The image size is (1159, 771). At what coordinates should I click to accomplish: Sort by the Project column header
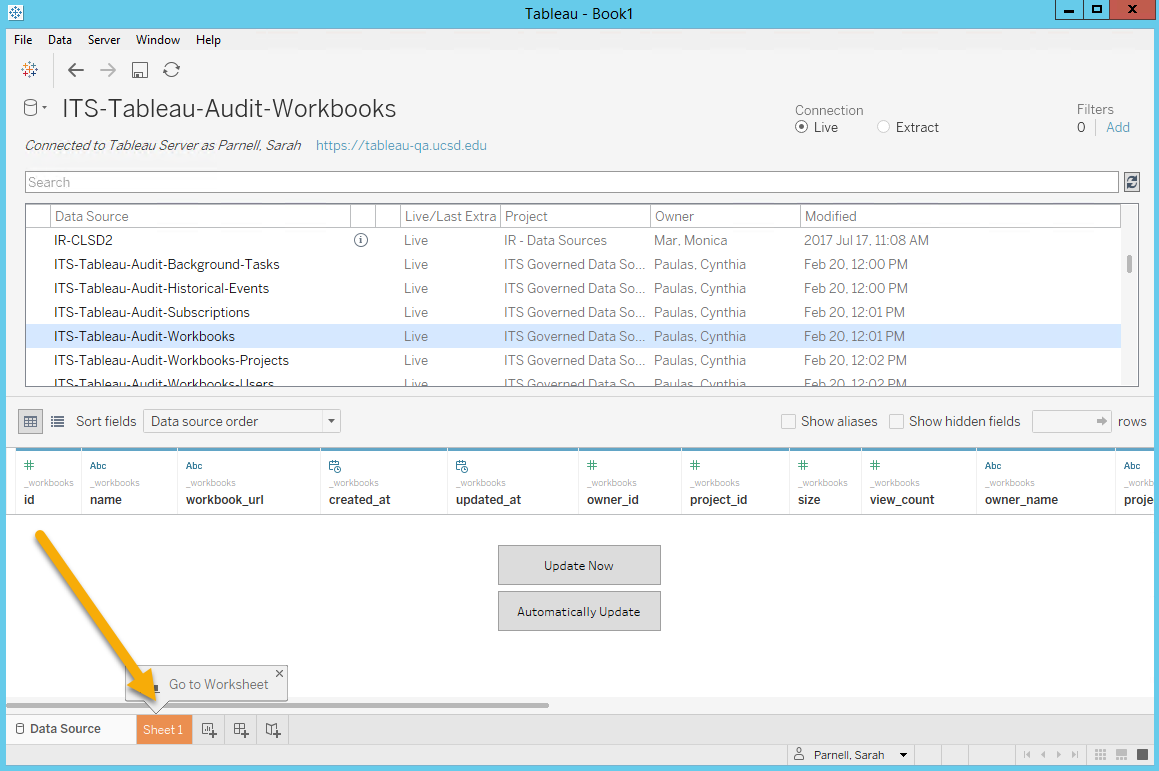(575, 217)
